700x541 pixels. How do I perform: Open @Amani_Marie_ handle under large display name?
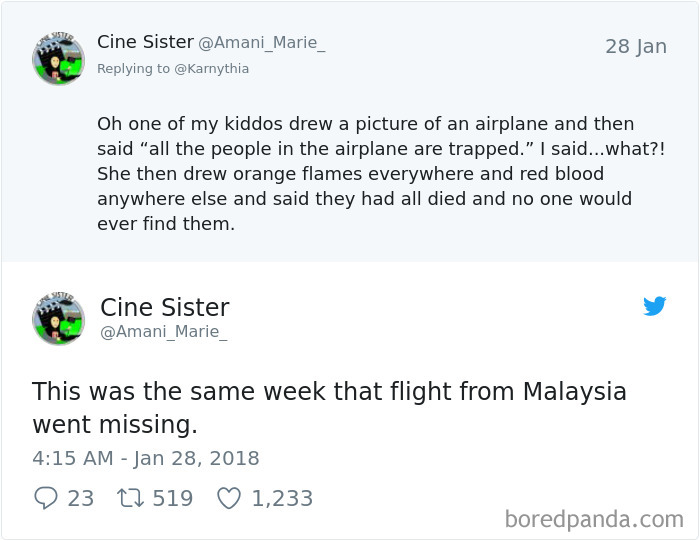[x=163, y=333]
